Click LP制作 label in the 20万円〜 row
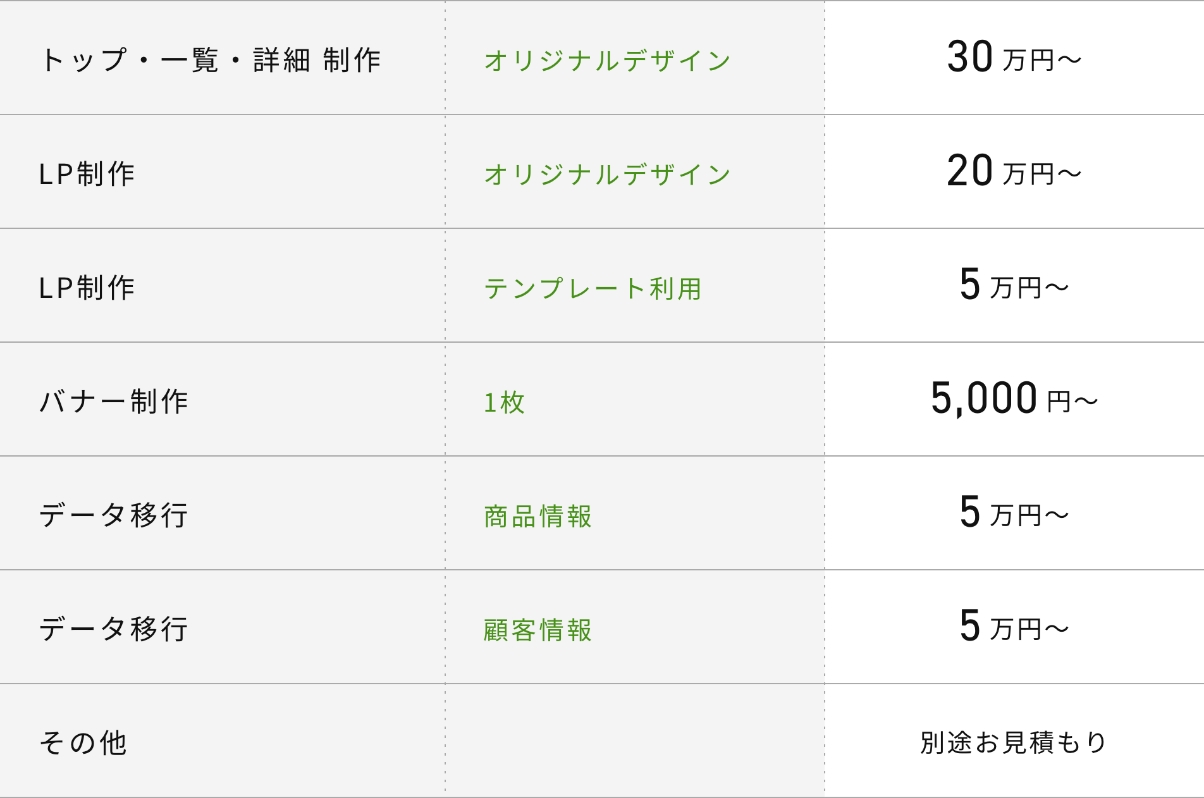 pyautogui.click(x=87, y=174)
